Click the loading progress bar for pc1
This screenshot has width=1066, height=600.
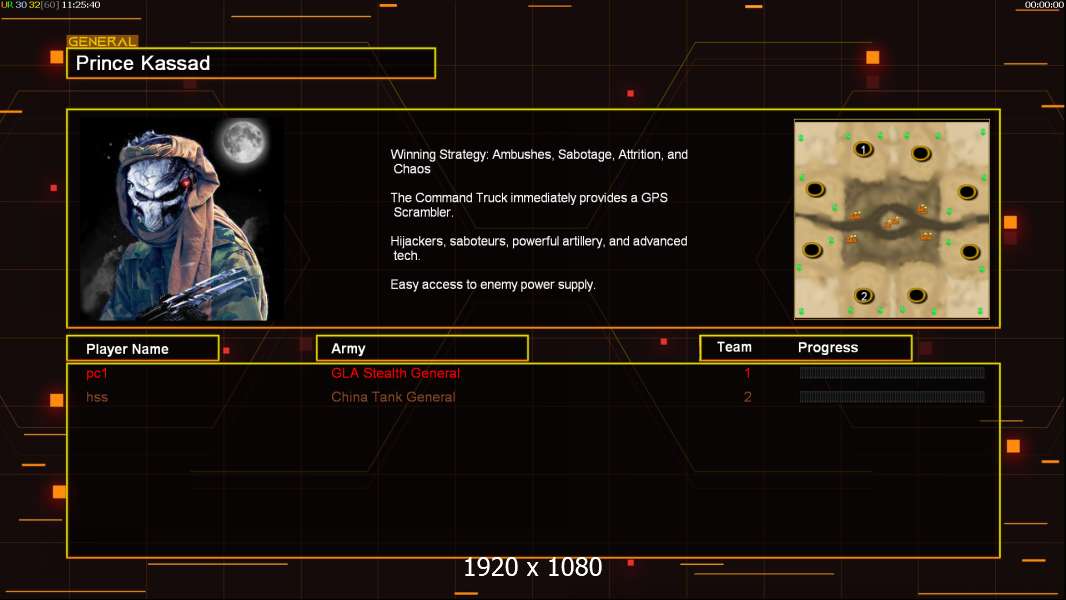892,372
